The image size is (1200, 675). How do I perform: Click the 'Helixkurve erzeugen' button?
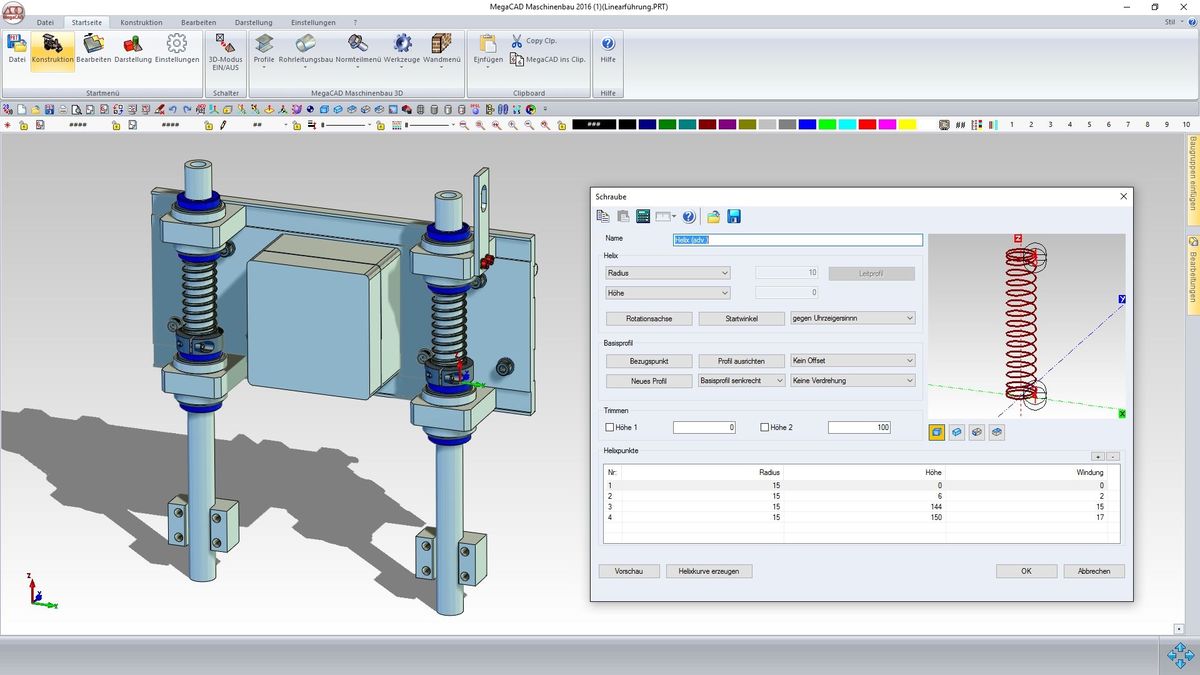tap(709, 571)
